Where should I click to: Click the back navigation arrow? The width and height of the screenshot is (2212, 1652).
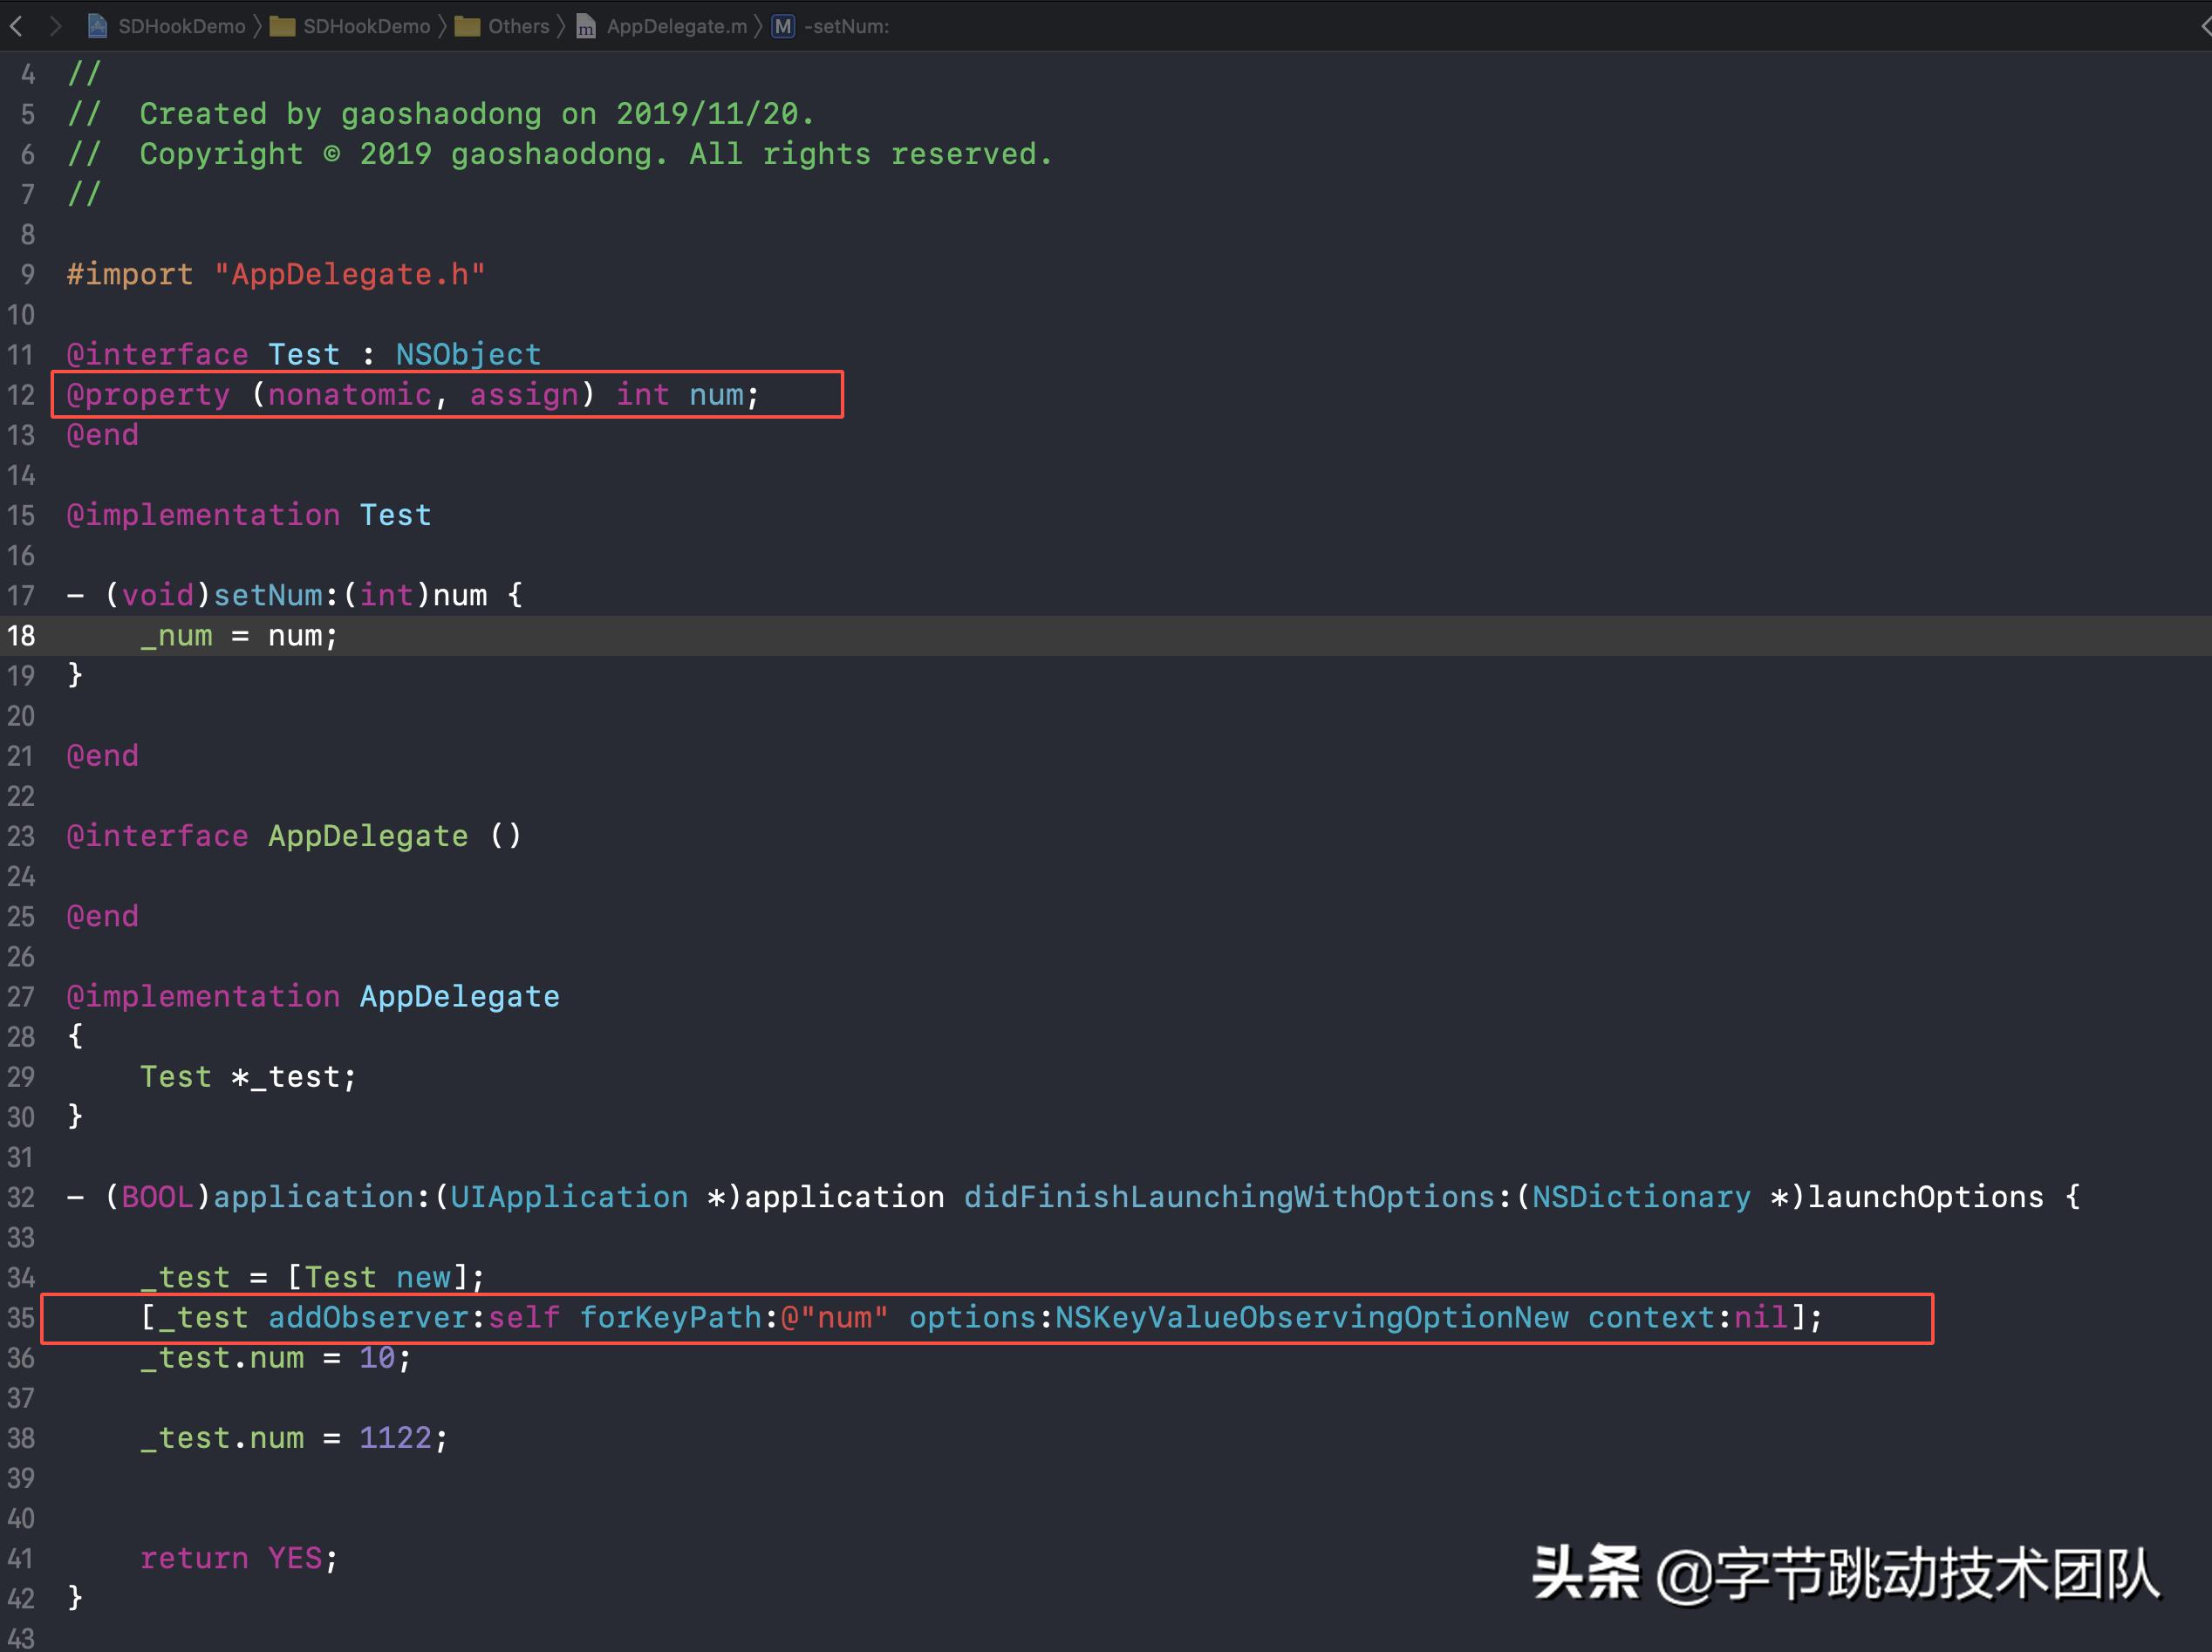[x=16, y=26]
